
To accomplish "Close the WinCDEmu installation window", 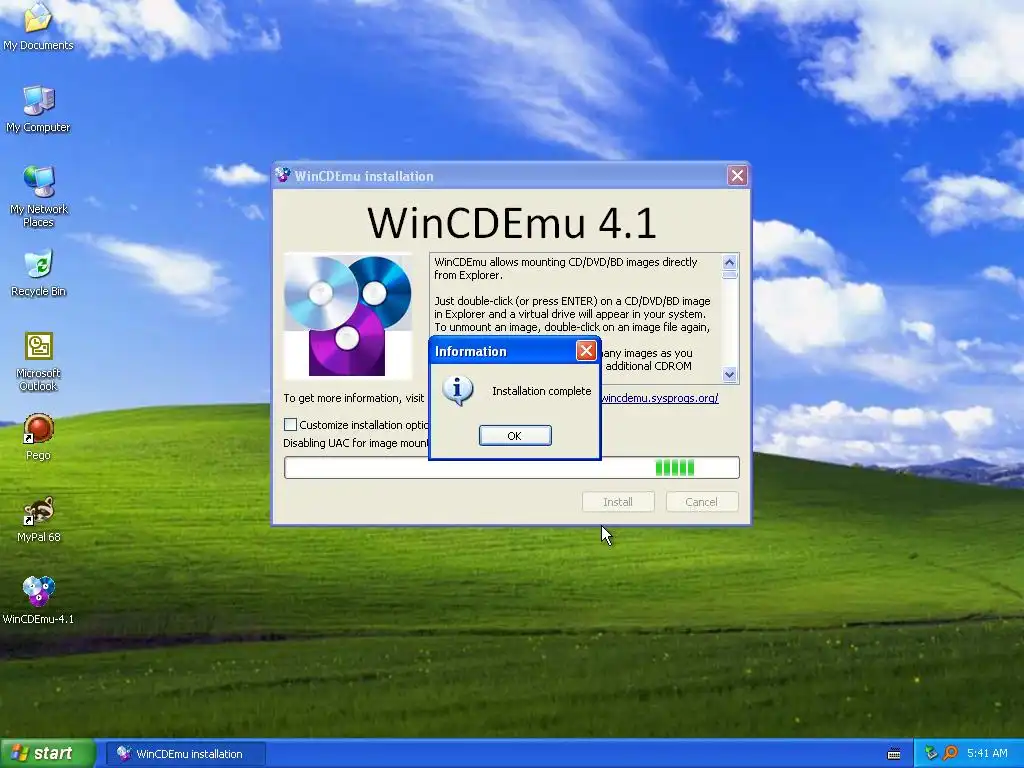I will click(737, 175).
